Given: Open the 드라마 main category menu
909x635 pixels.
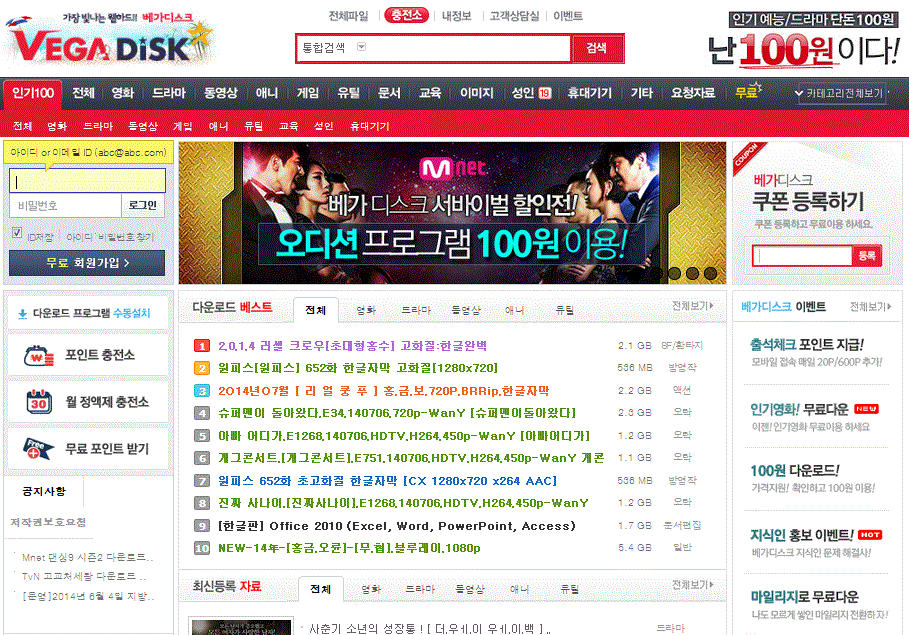Looking at the screenshot, I should point(169,93).
